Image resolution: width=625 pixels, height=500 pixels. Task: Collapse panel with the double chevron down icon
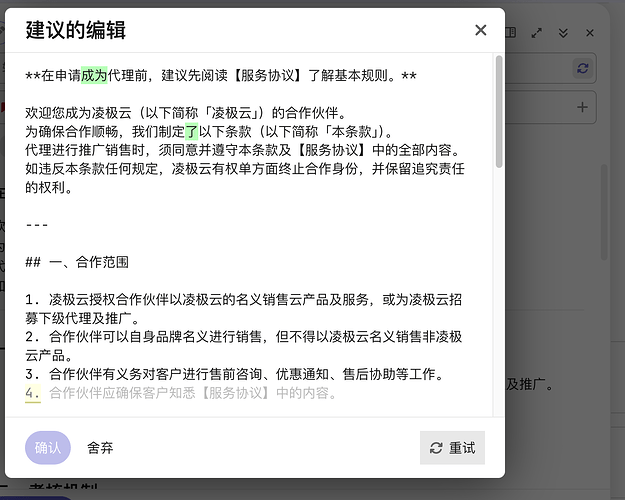point(563,33)
